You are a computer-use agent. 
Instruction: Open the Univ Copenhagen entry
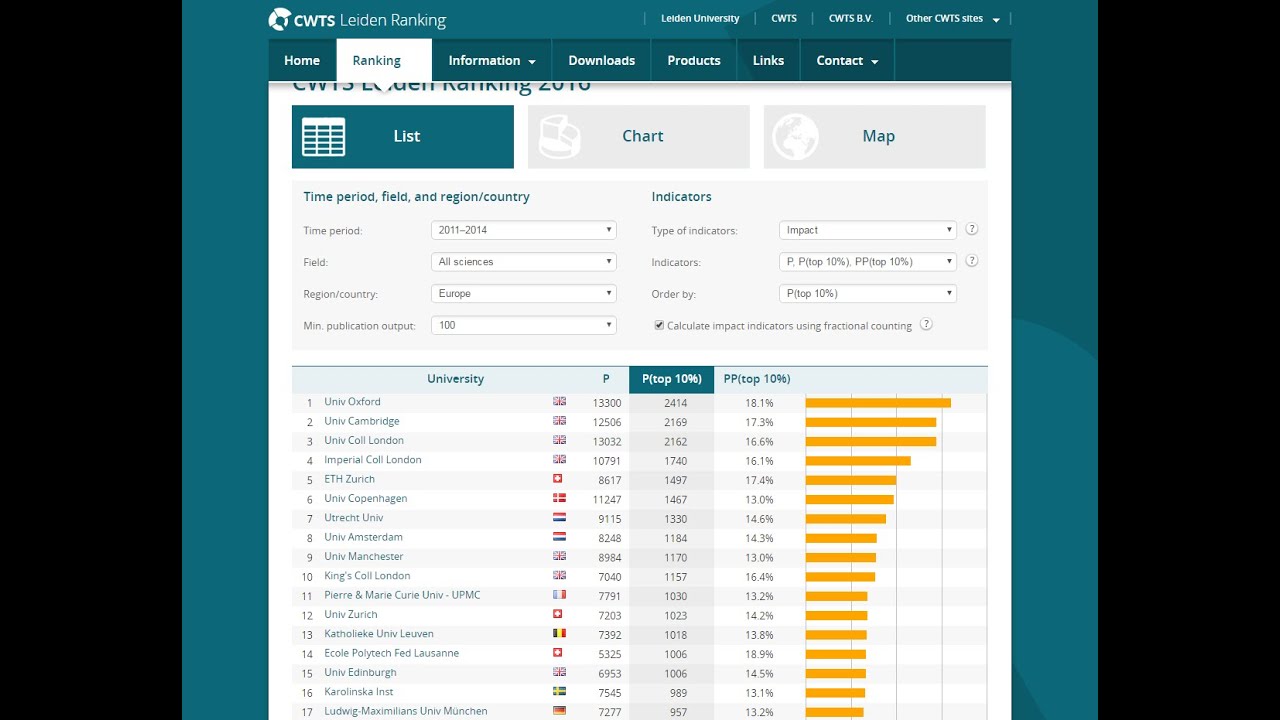tap(366, 498)
